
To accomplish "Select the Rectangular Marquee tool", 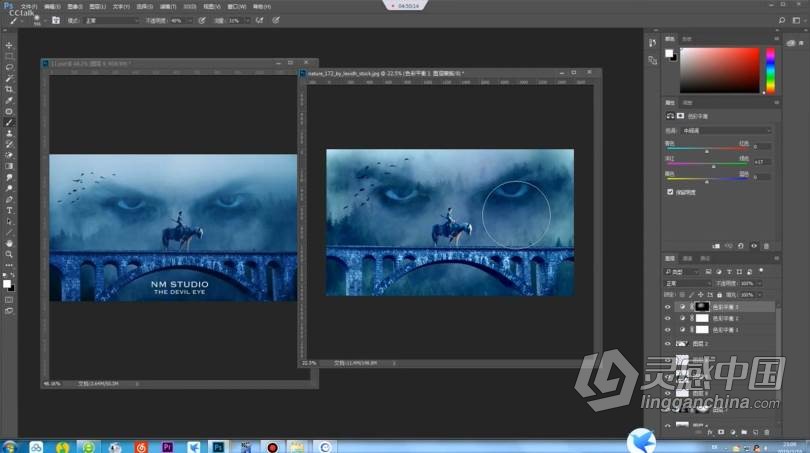I will (9, 56).
